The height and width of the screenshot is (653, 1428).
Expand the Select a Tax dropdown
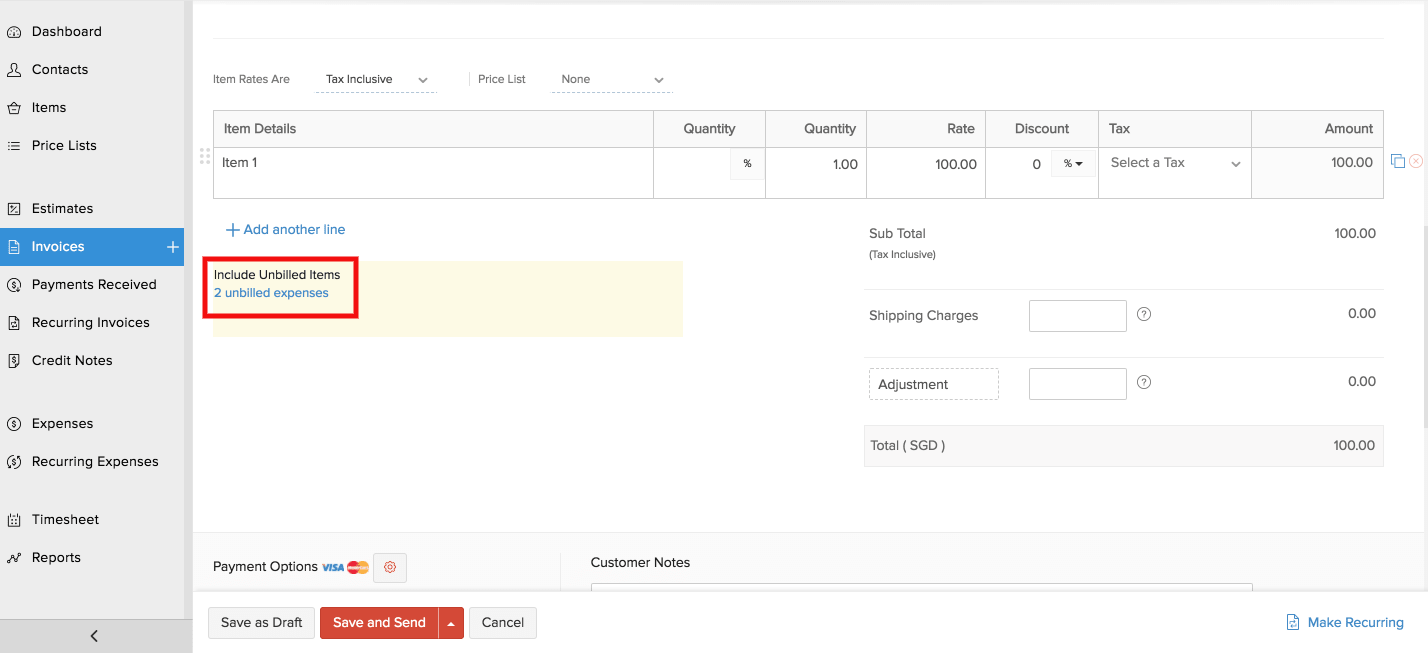point(1174,162)
